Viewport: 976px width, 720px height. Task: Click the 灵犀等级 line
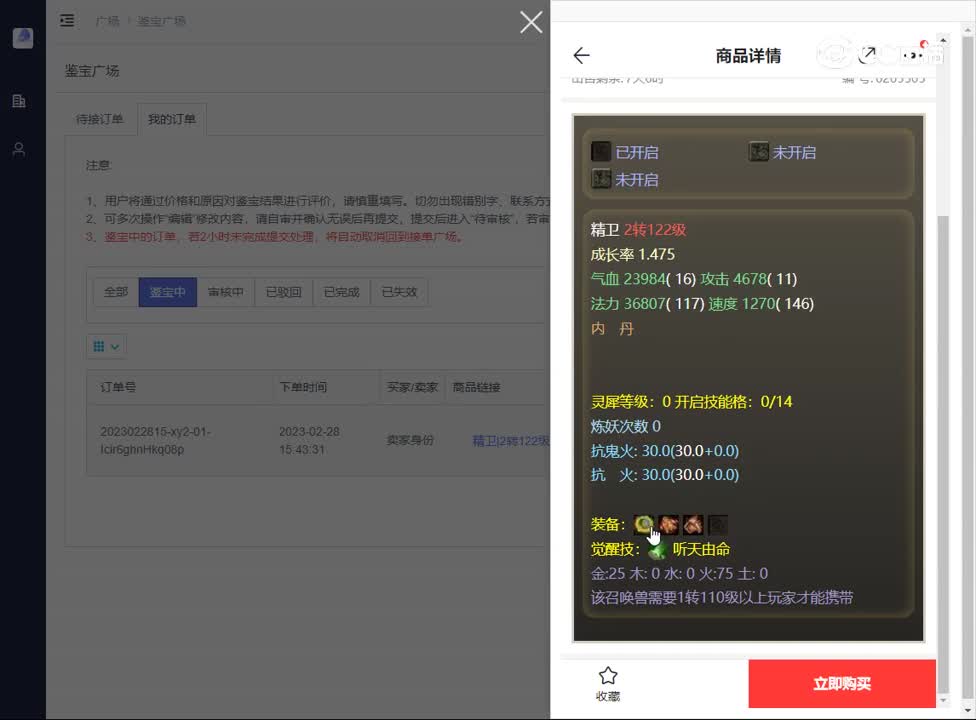(691, 401)
